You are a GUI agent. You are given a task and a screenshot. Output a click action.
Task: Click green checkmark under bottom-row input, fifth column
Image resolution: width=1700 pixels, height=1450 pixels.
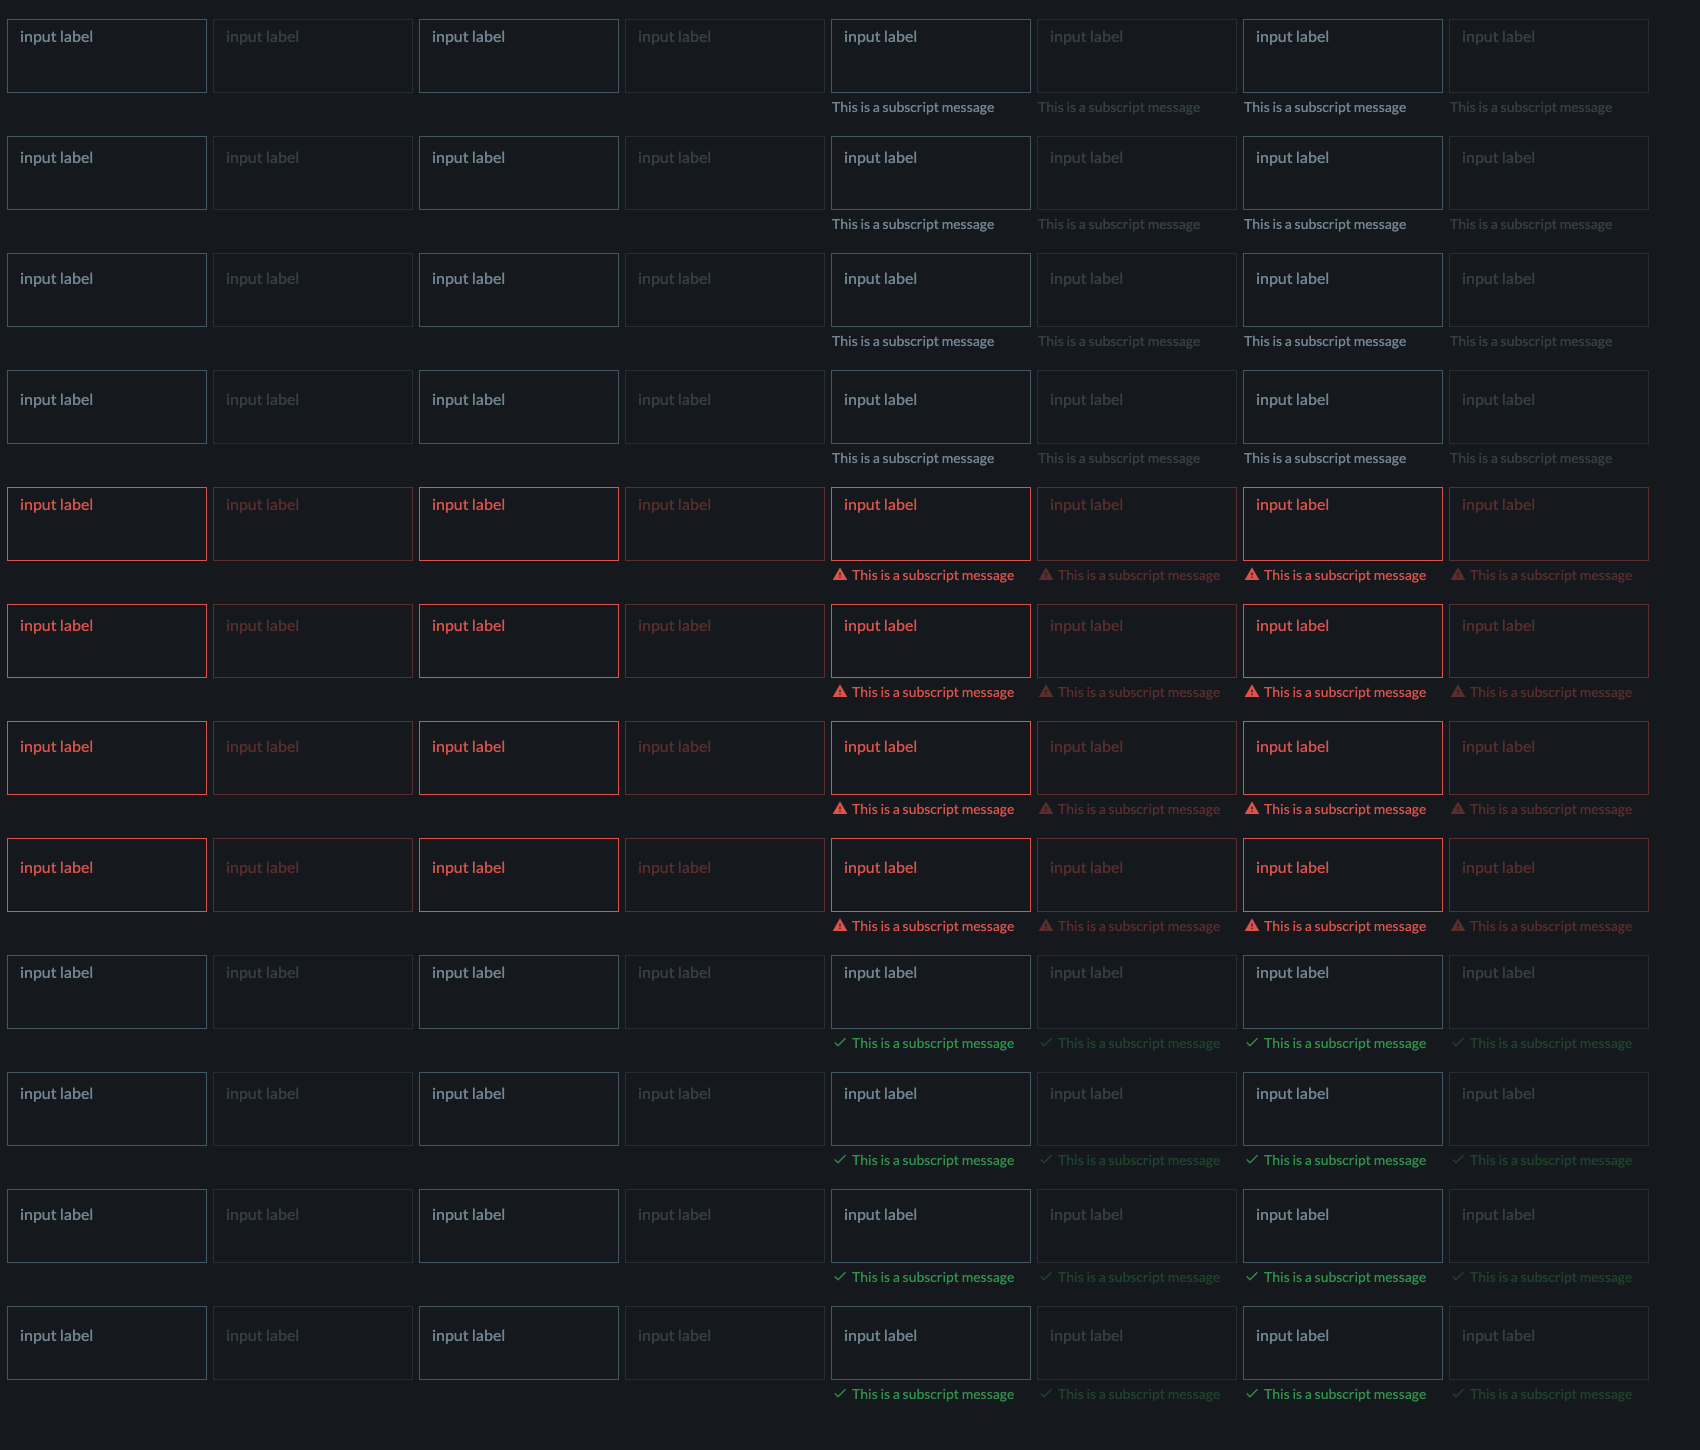(x=840, y=1394)
